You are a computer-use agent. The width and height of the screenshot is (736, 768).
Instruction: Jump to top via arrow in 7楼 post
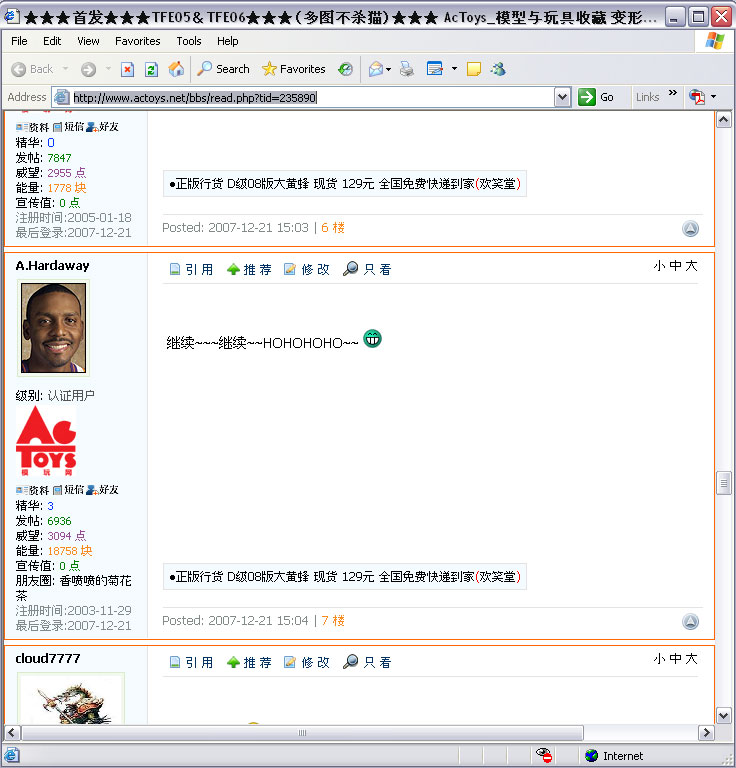click(690, 622)
